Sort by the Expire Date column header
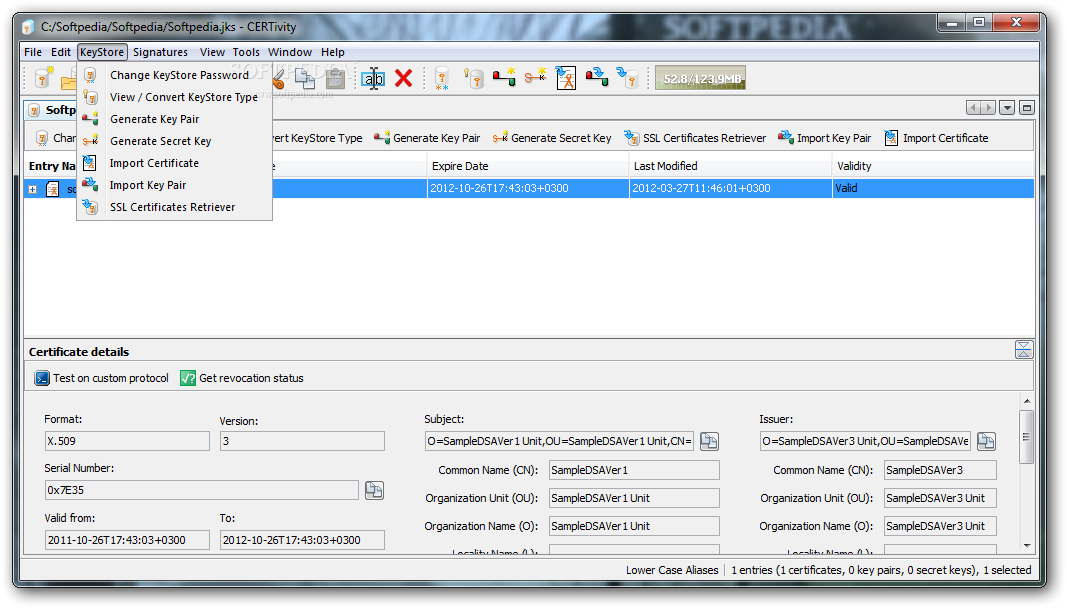 [x=528, y=166]
